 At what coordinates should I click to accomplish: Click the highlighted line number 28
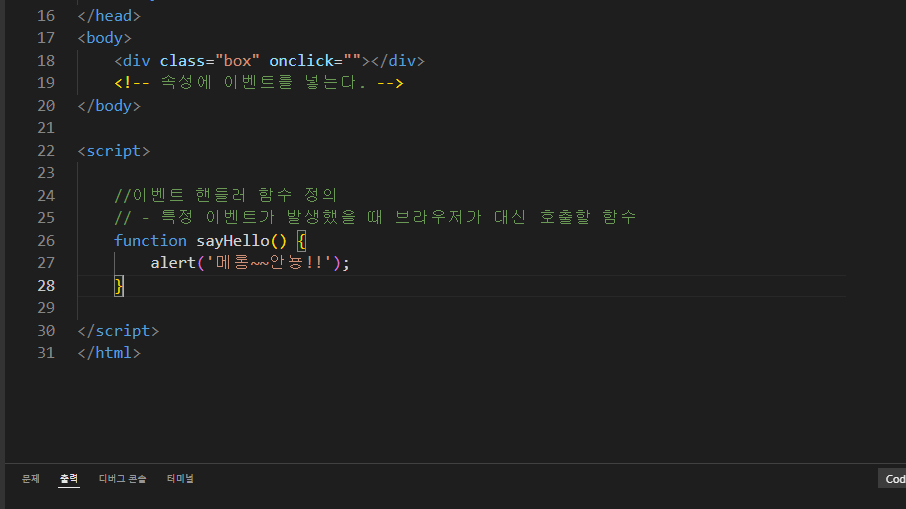46,285
